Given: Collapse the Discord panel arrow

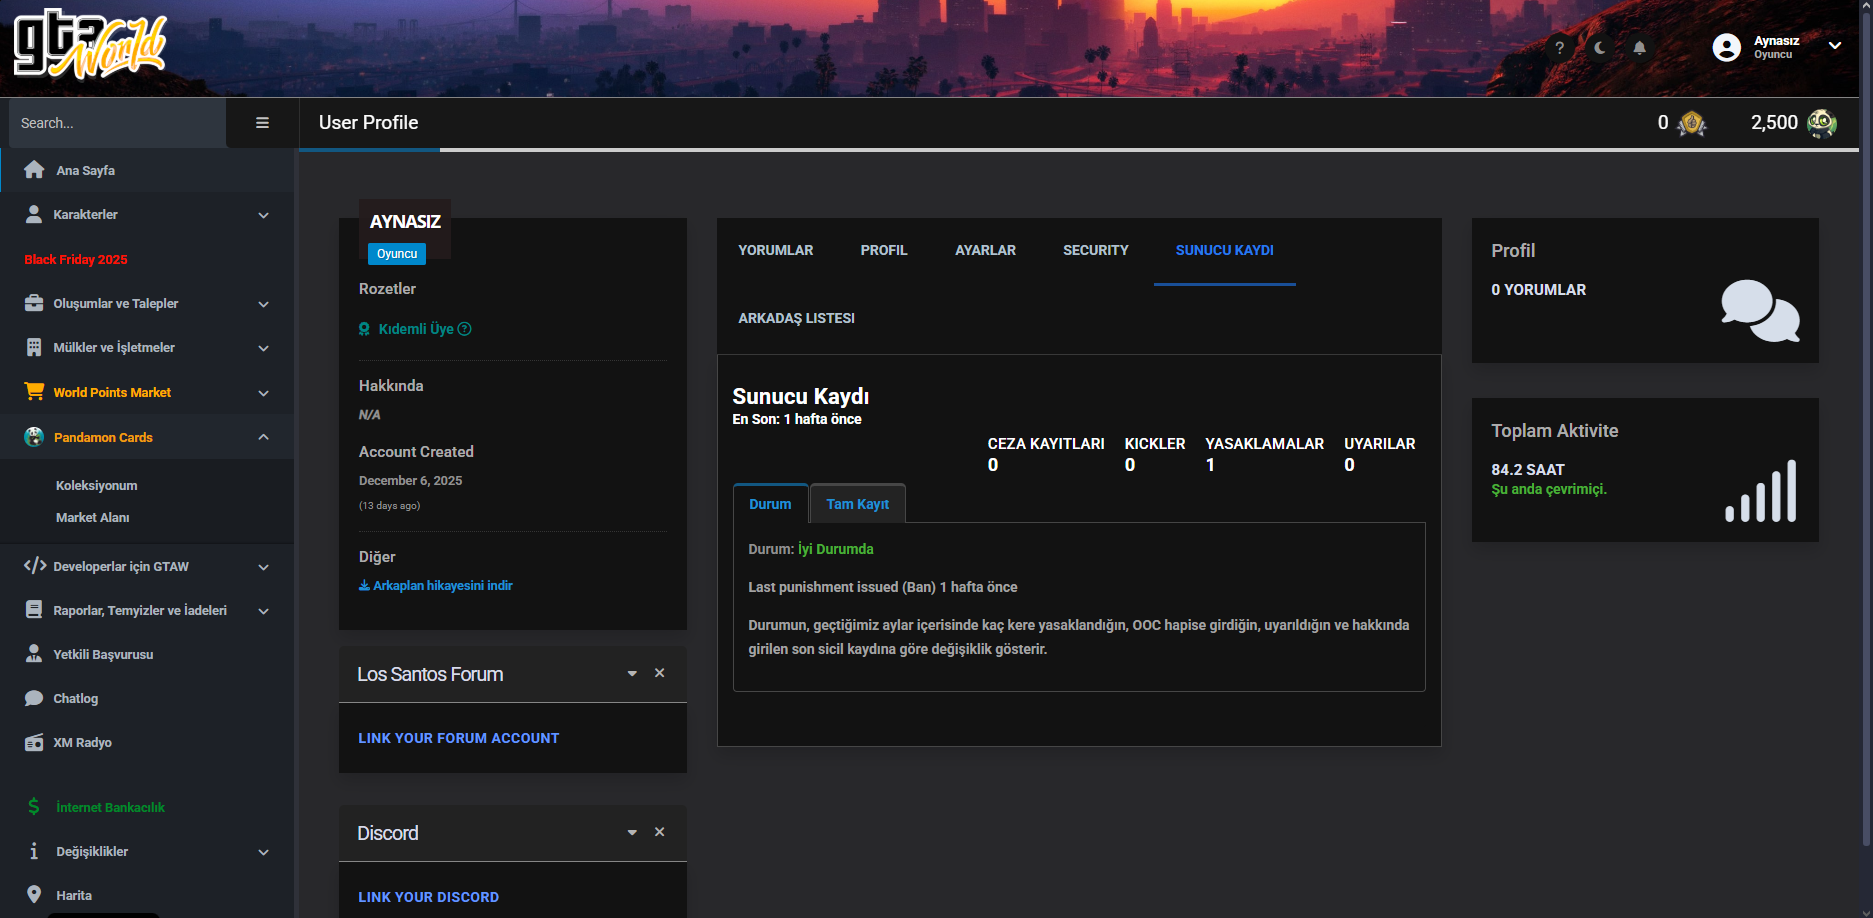Looking at the screenshot, I should [x=632, y=833].
